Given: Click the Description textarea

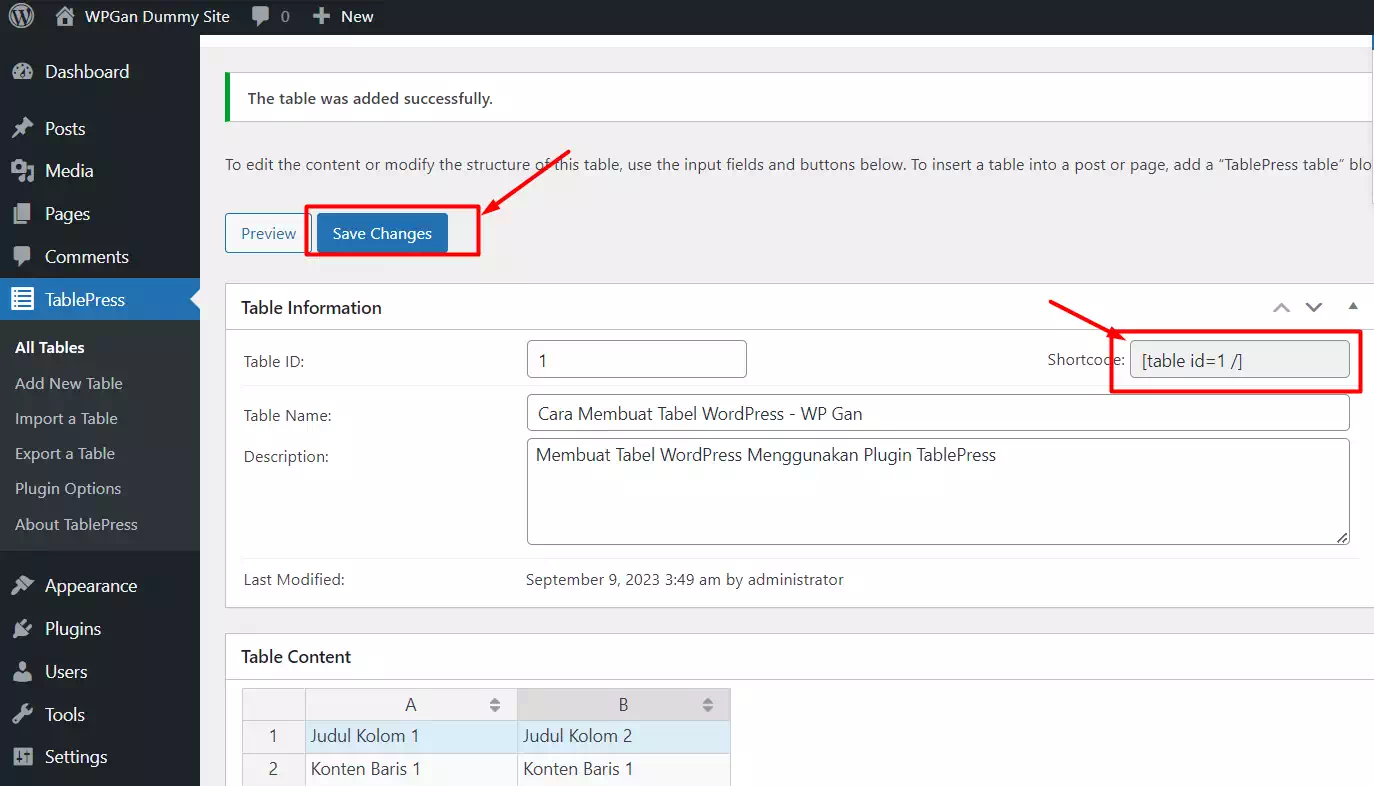Looking at the screenshot, I should tap(938, 491).
